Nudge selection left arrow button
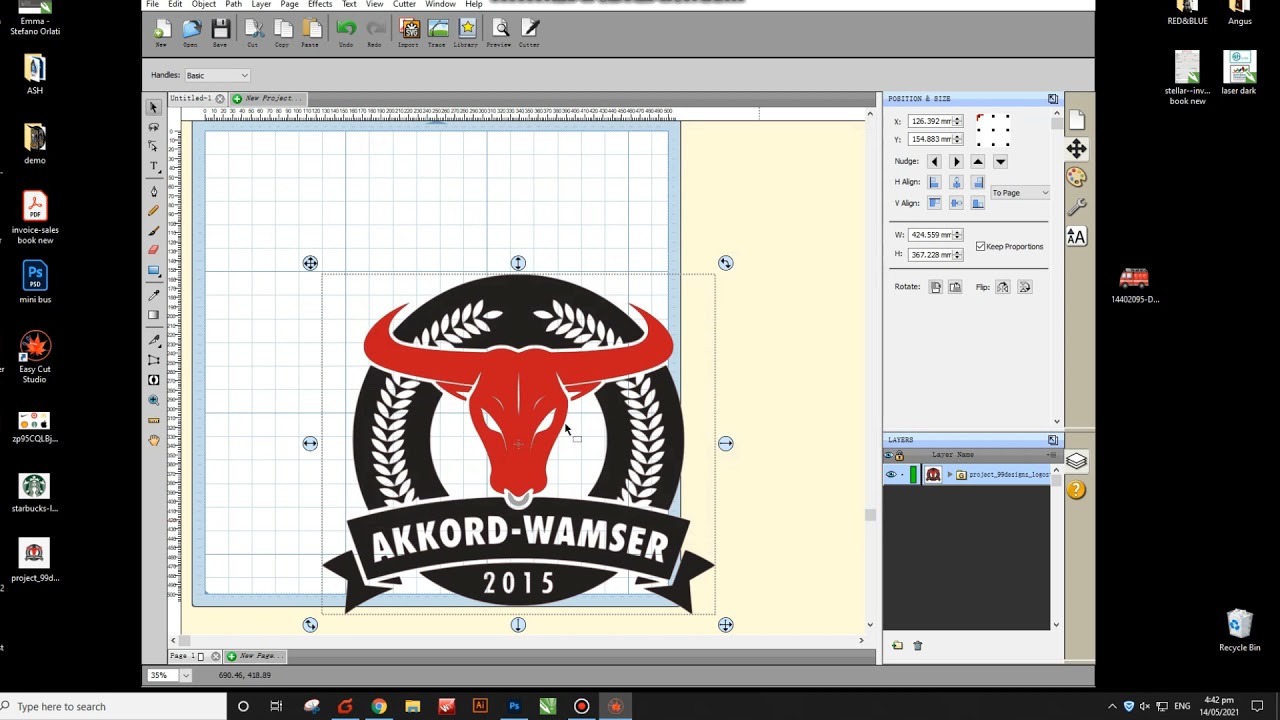The image size is (1280, 720). (x=934, y=161)
